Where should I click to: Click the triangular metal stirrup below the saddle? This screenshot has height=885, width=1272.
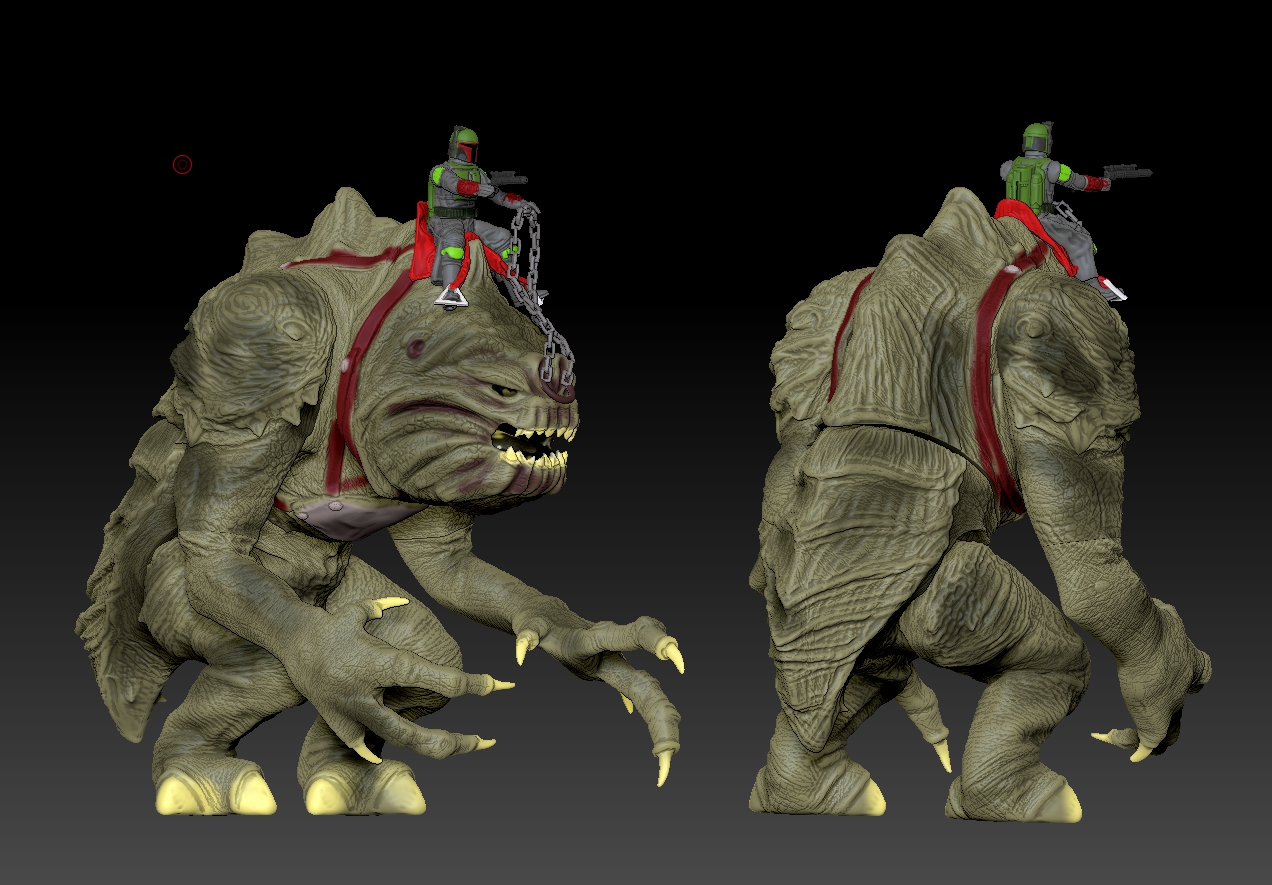click(449, 297)
